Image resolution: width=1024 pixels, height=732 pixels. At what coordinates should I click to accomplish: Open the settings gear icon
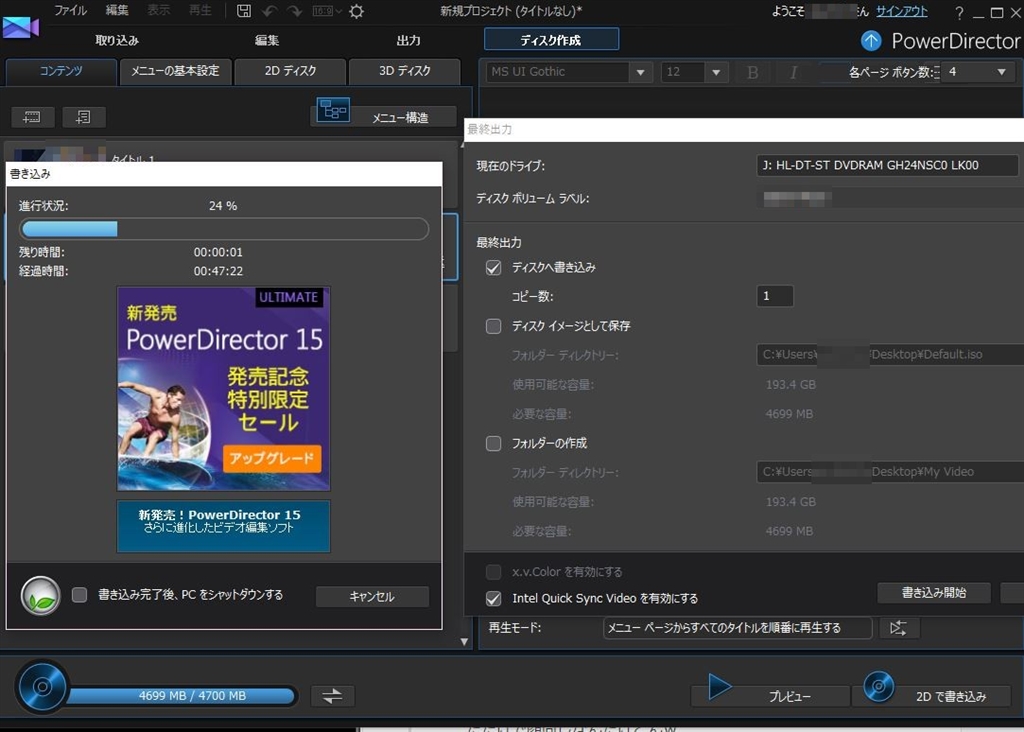pyautogui.click(x=356, y=11)
